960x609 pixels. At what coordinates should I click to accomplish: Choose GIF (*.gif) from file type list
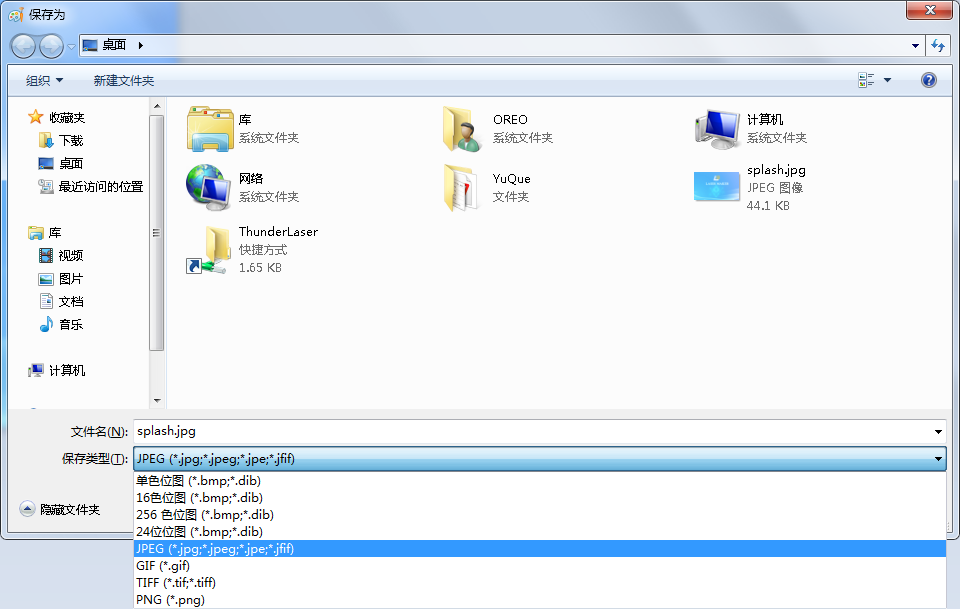(x=163, y=566)
